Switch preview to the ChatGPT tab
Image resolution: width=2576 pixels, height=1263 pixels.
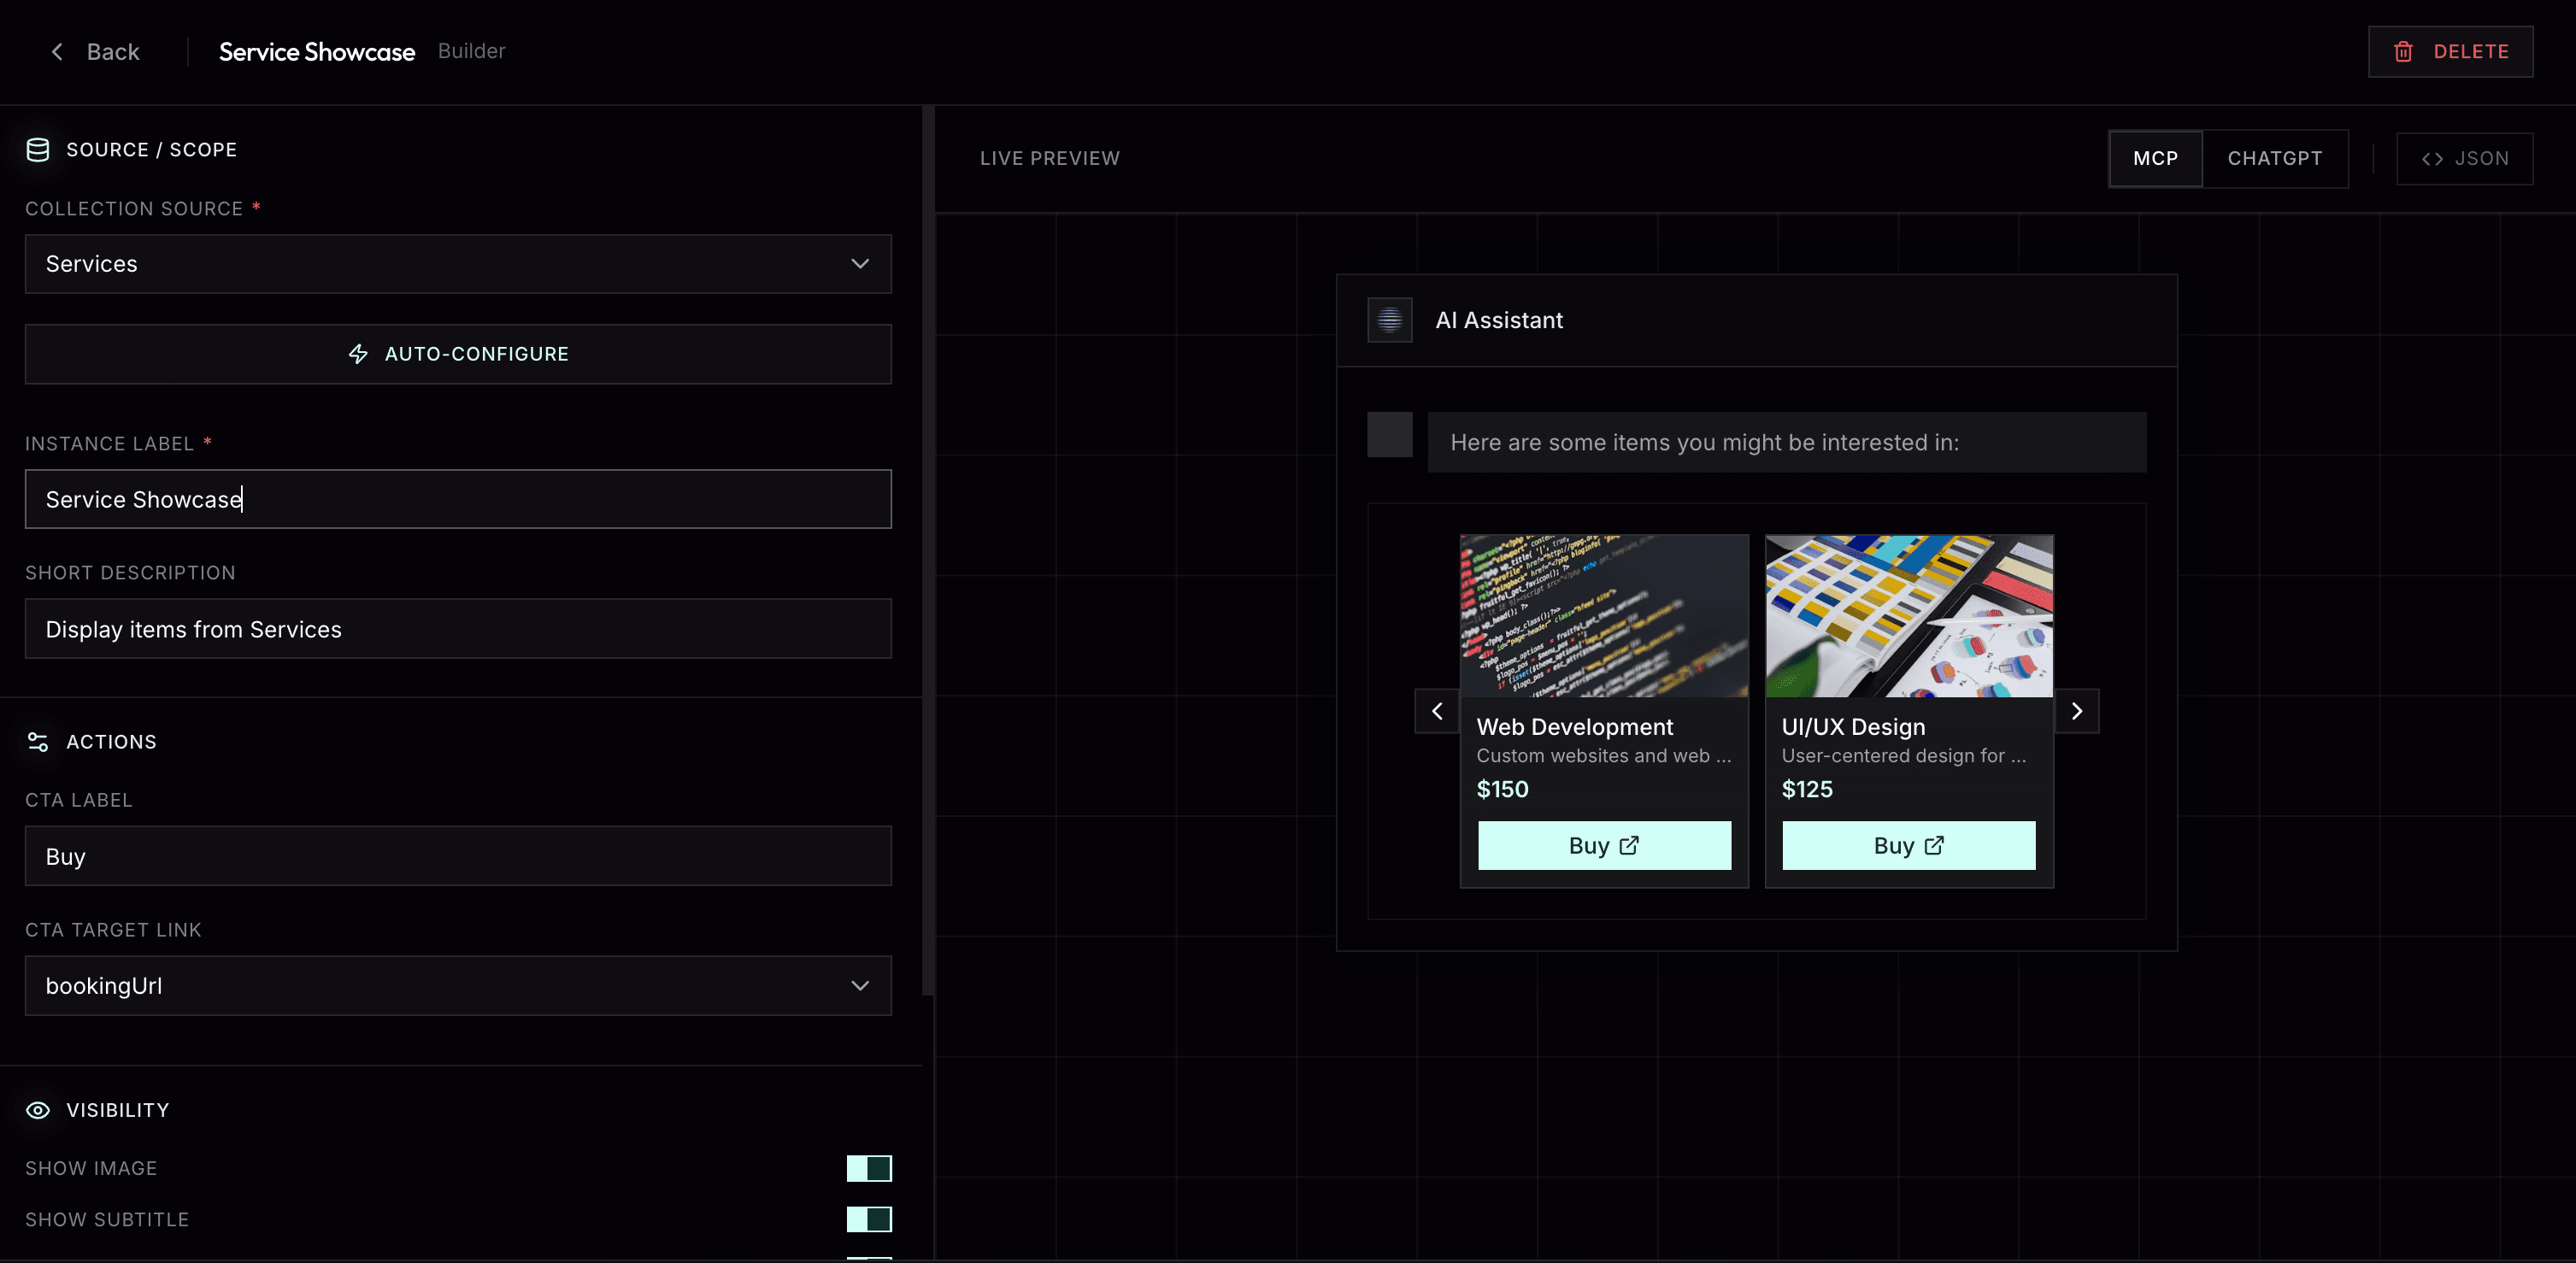(2274, 158)
